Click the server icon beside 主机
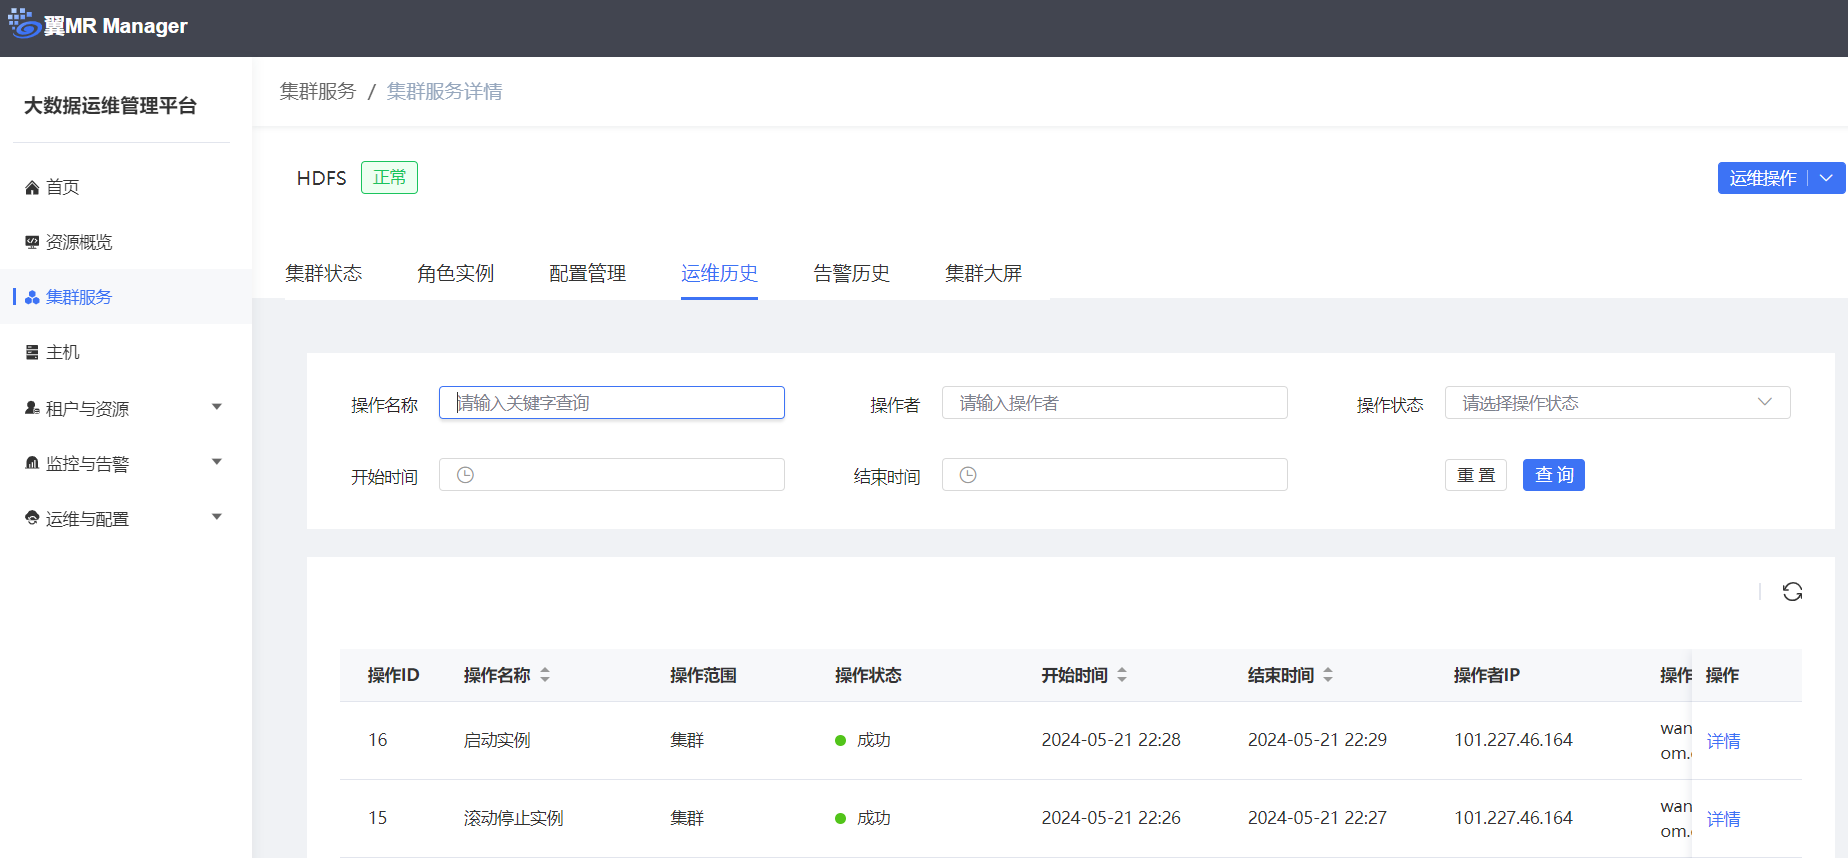Viewport: 1848px width, 858px height. pos(32,352)
